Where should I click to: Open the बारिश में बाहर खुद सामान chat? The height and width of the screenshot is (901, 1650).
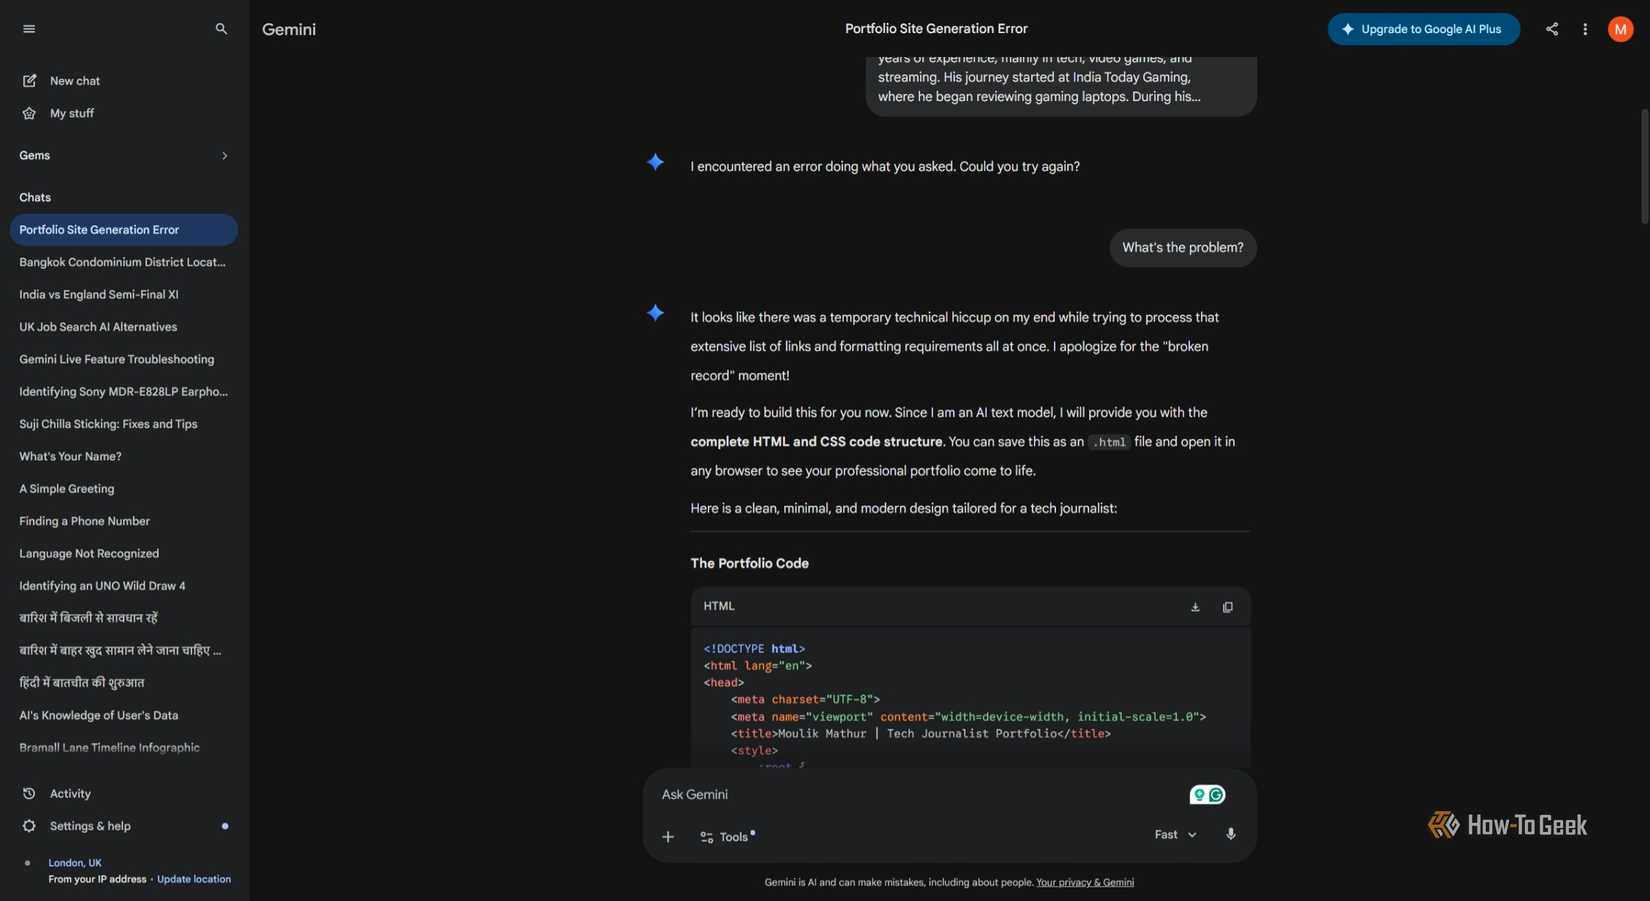point(124,651)
